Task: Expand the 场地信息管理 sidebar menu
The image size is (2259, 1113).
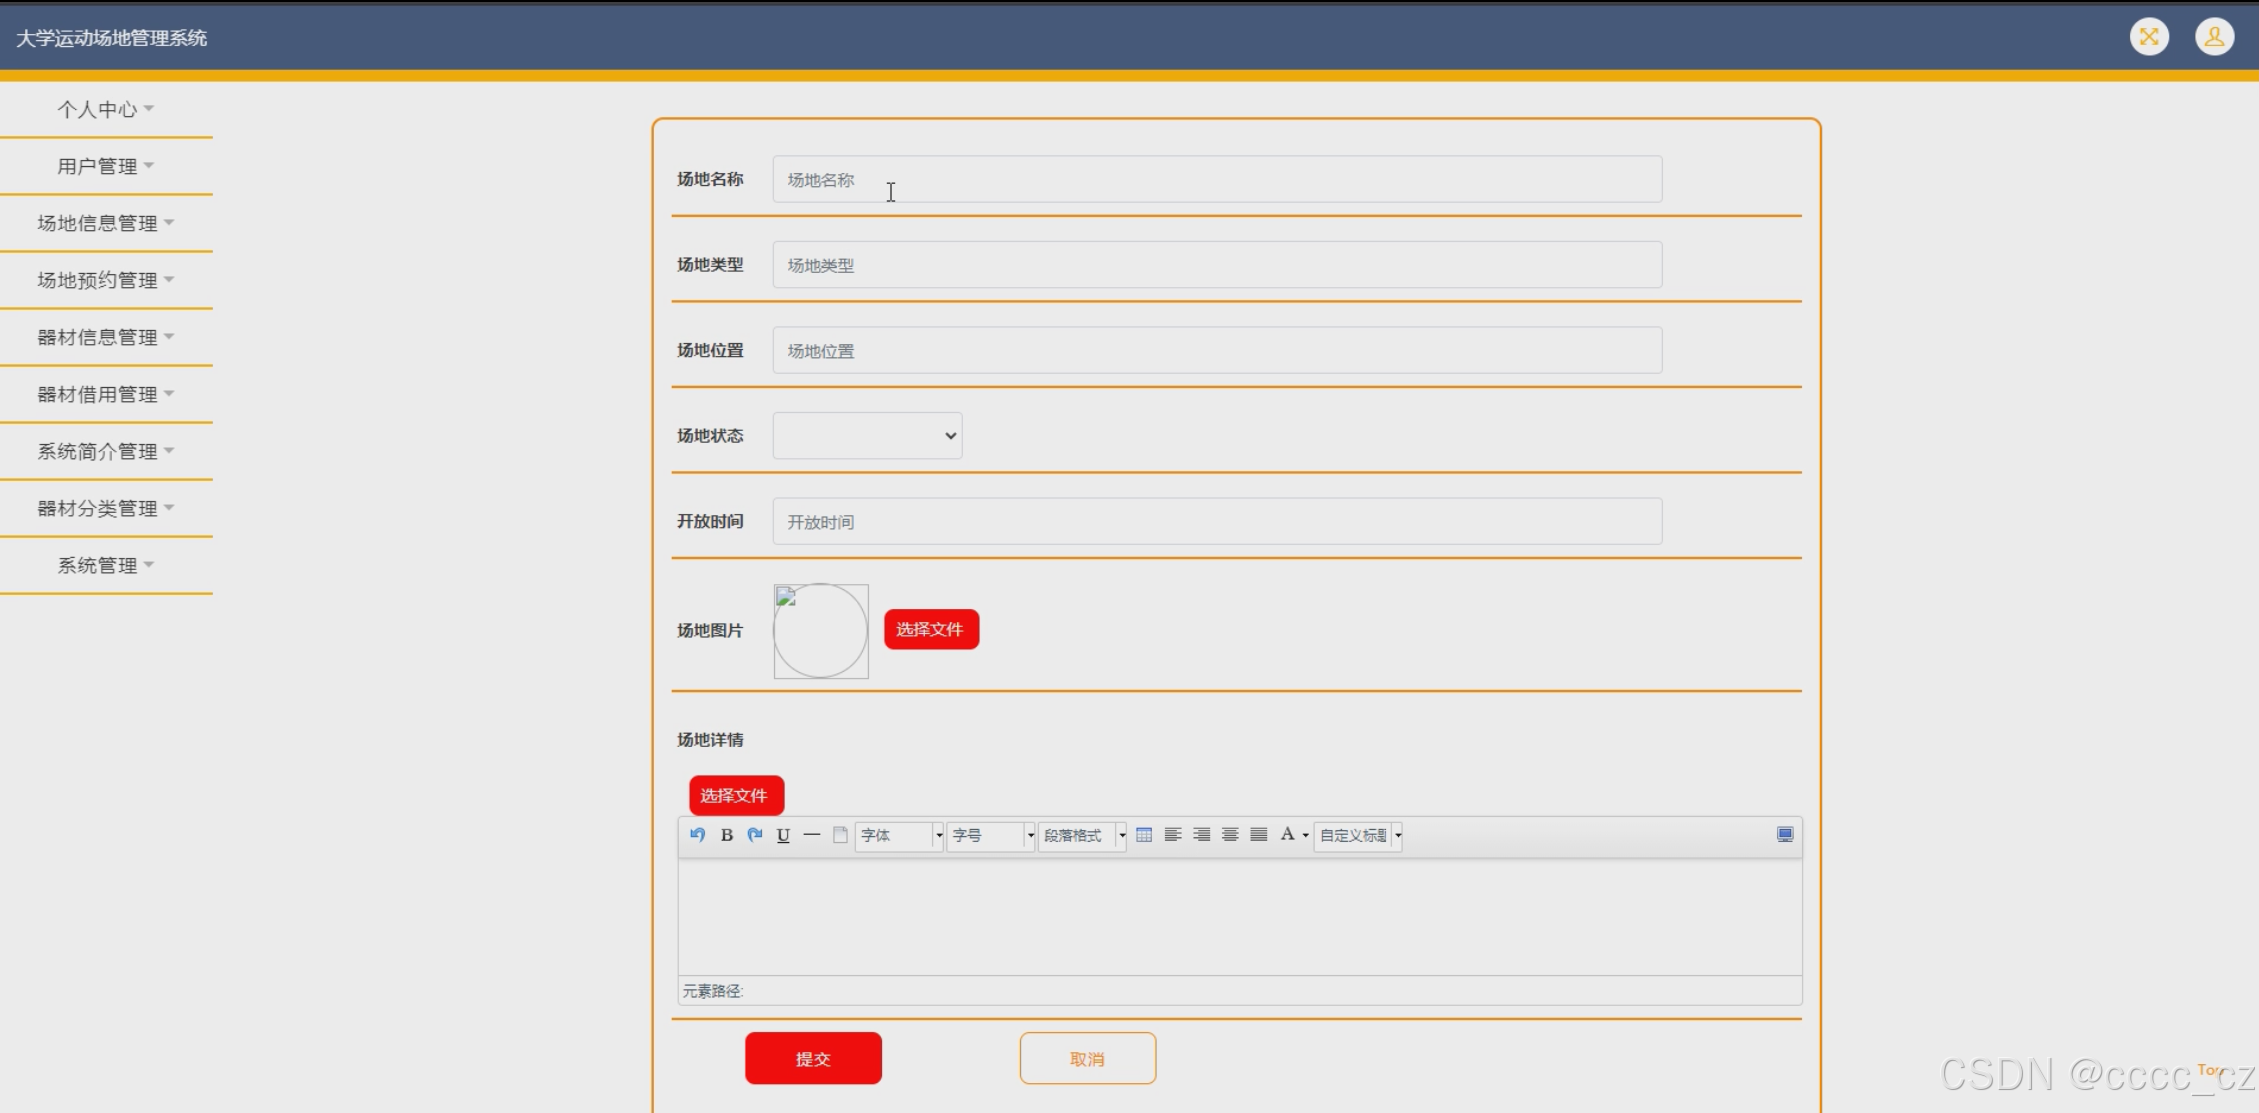Action: 105,223
